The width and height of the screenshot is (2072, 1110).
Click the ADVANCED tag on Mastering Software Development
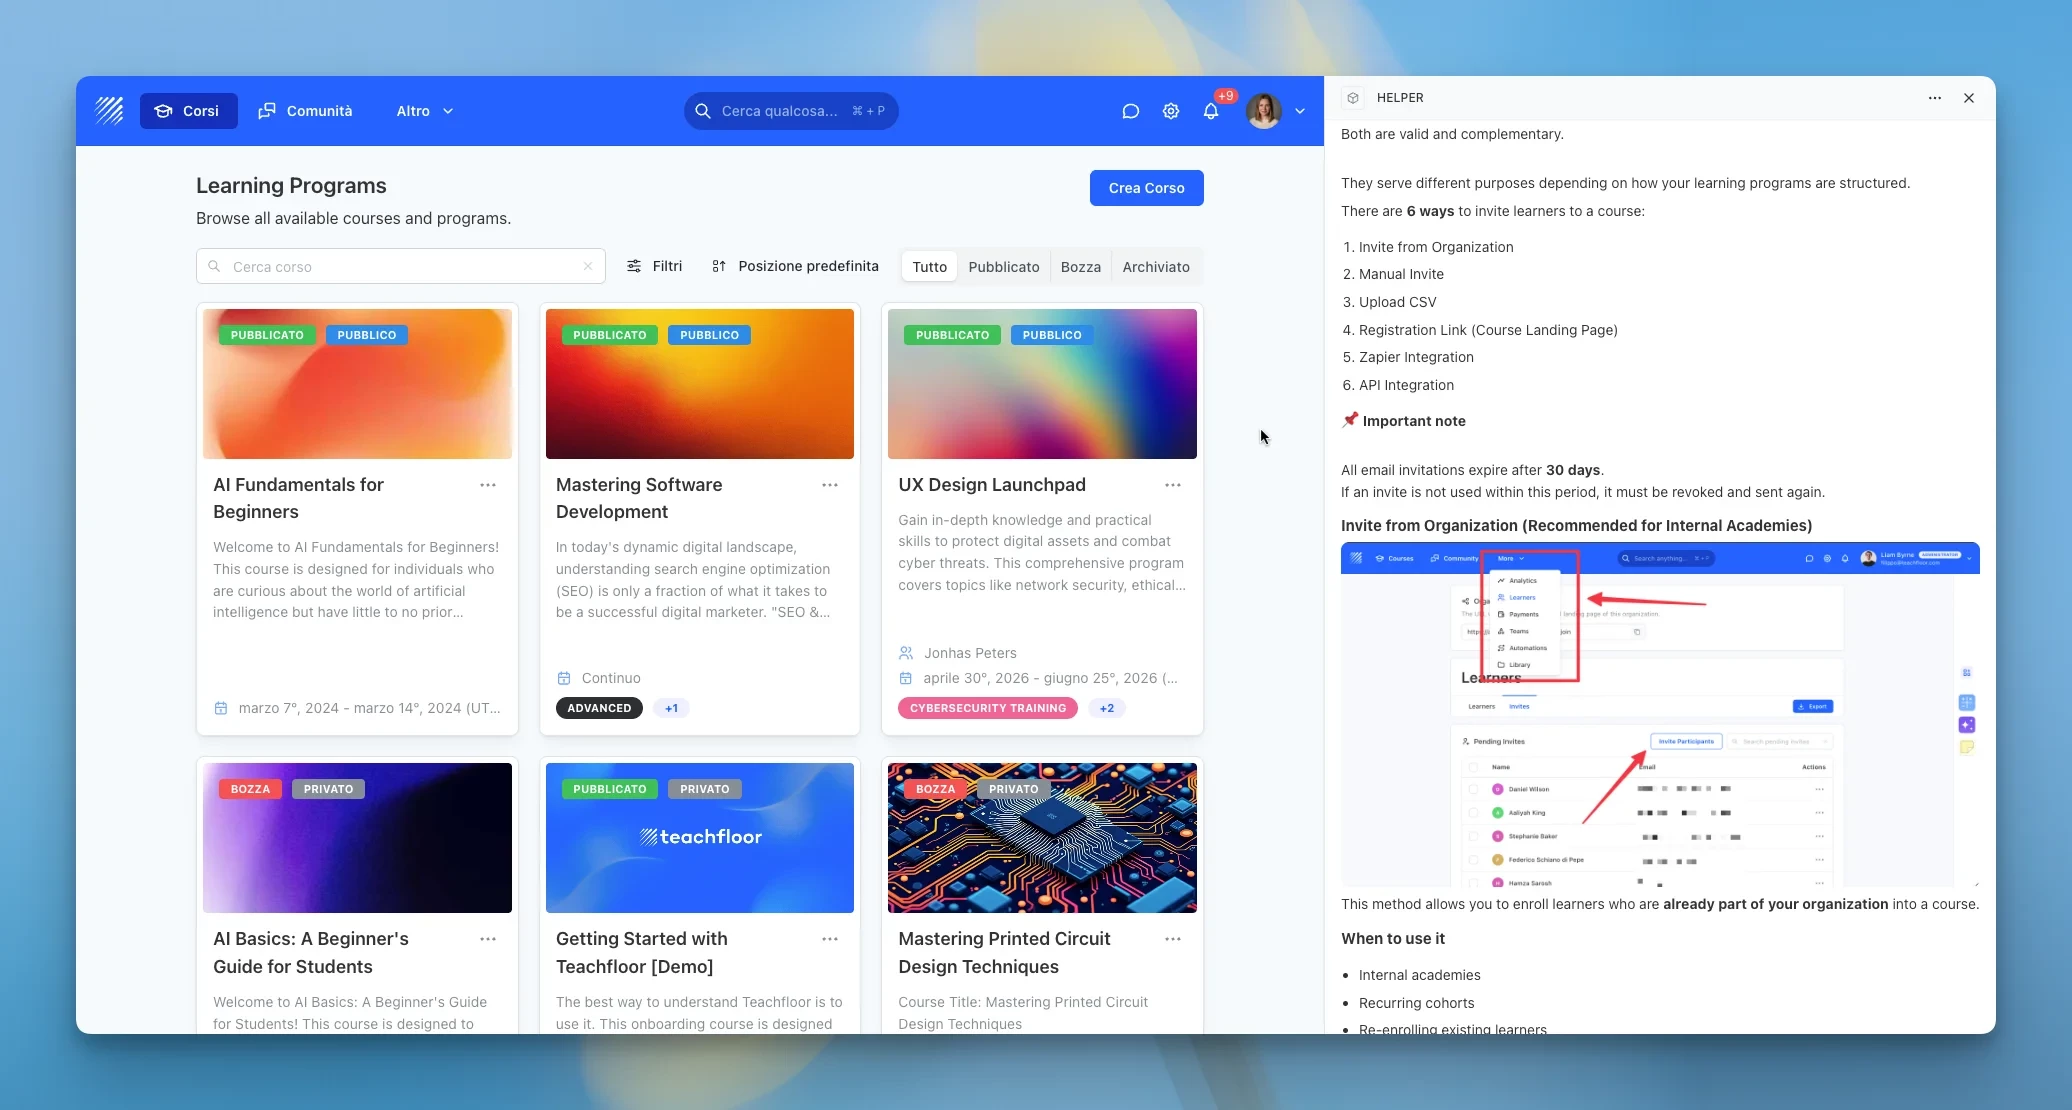click(599, 708)
